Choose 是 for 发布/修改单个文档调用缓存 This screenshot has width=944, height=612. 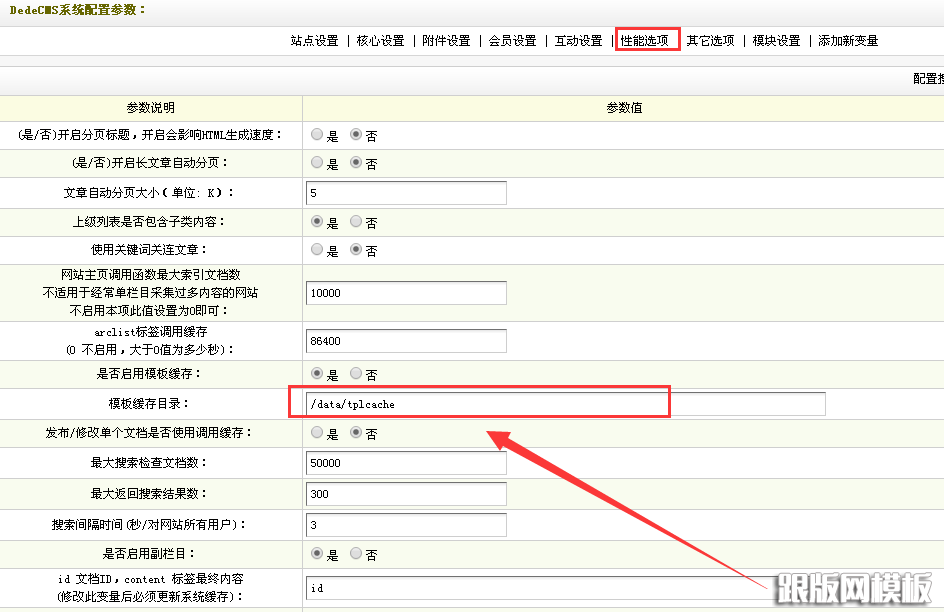tap(317, 434)
